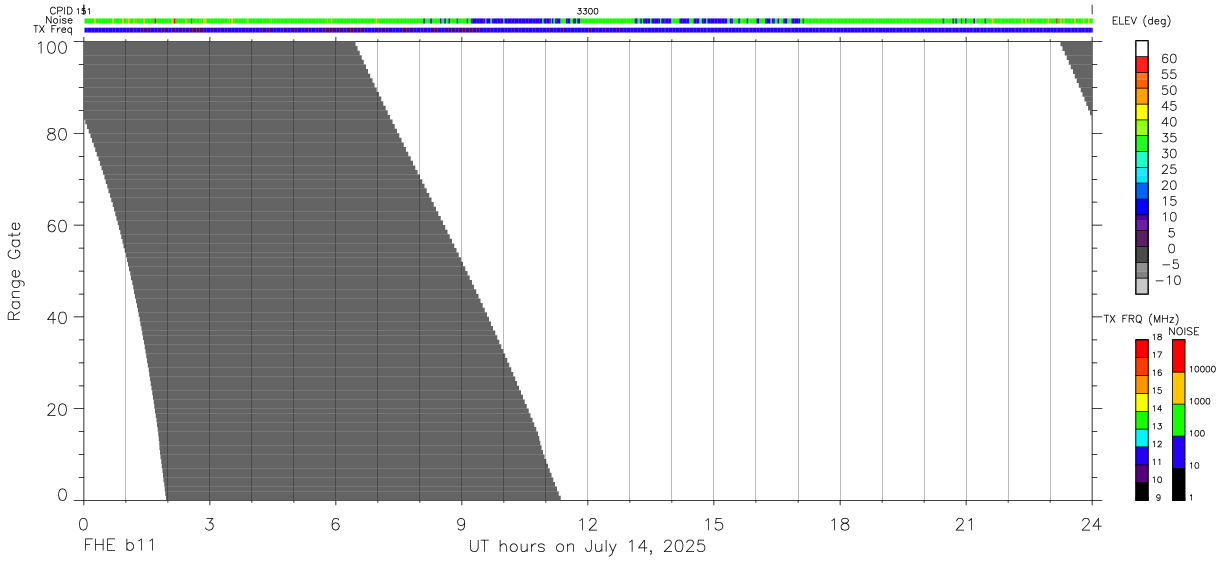
Task: Click yellow segment of TX FRQ colorbar
Action: (1142, 401)
